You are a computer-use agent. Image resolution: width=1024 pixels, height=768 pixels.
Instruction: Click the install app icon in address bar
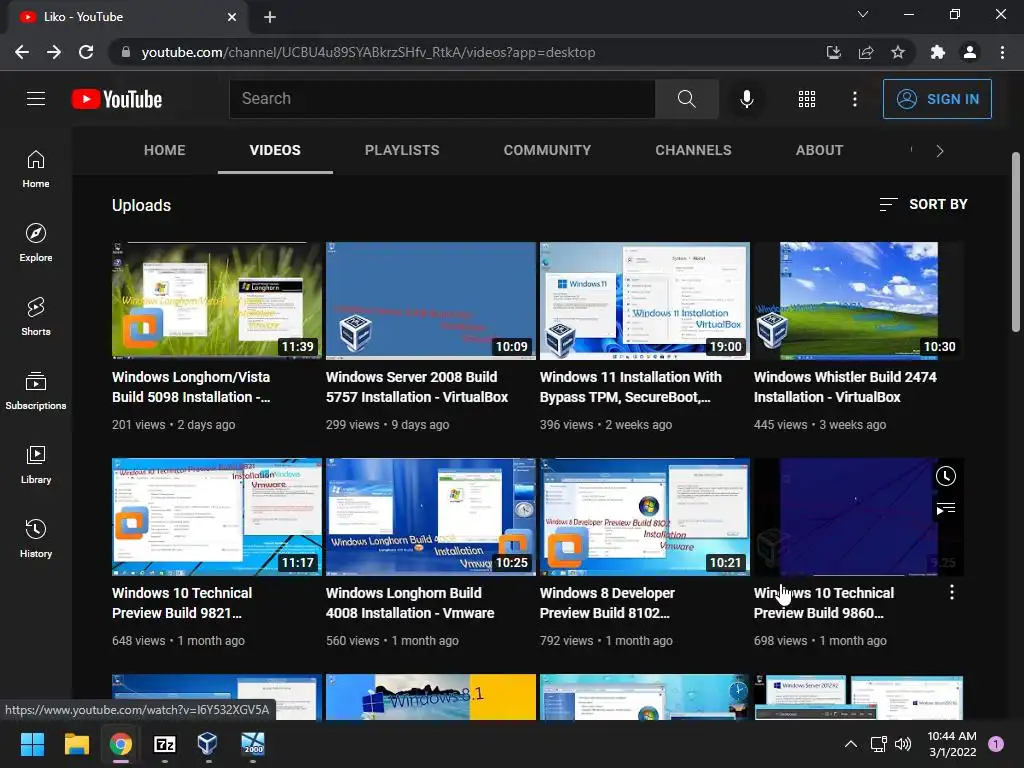pos(833,52)
